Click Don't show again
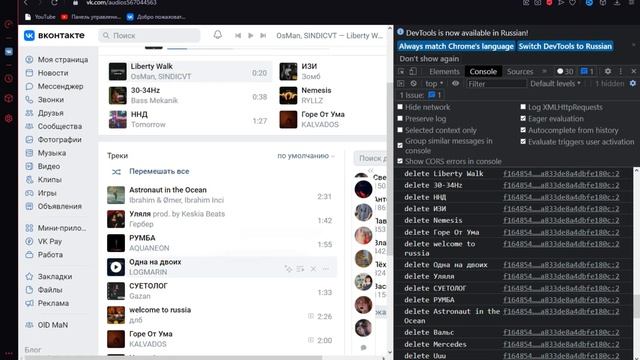The width and height of the screenshot is (640, 360). 429,59
